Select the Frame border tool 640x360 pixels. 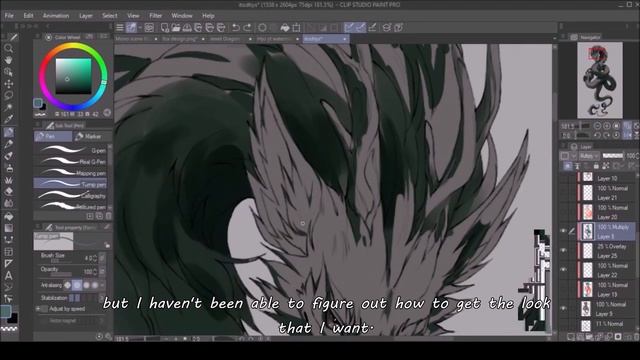click(8, 252)
